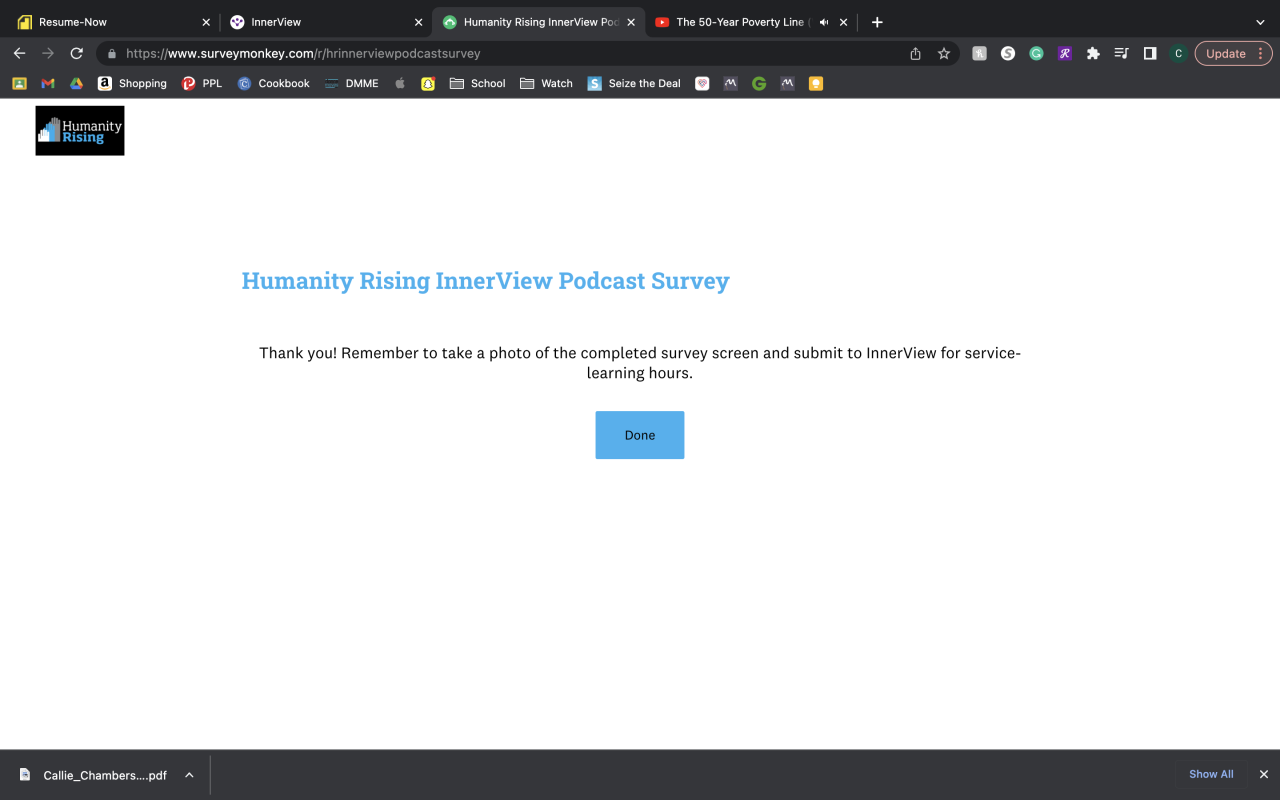This screenshot has width=1280, height=800.
Task: Click the Humanity Rising InnerView Podcast Survey heading
Action: (485, 281)
